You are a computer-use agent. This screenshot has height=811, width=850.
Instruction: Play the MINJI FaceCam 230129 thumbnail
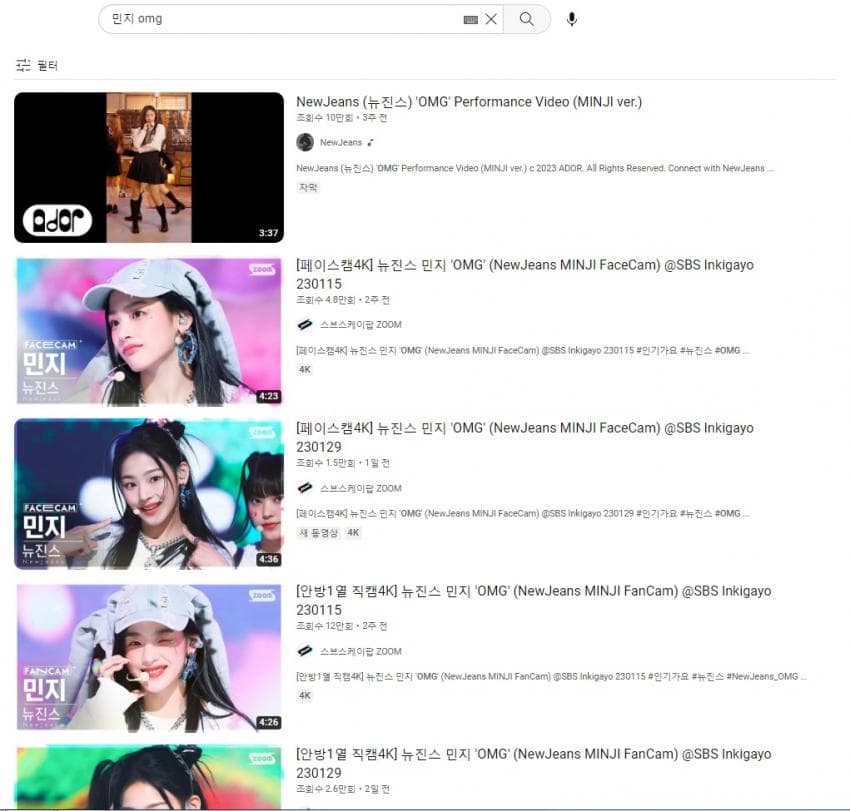click(149, 494)
